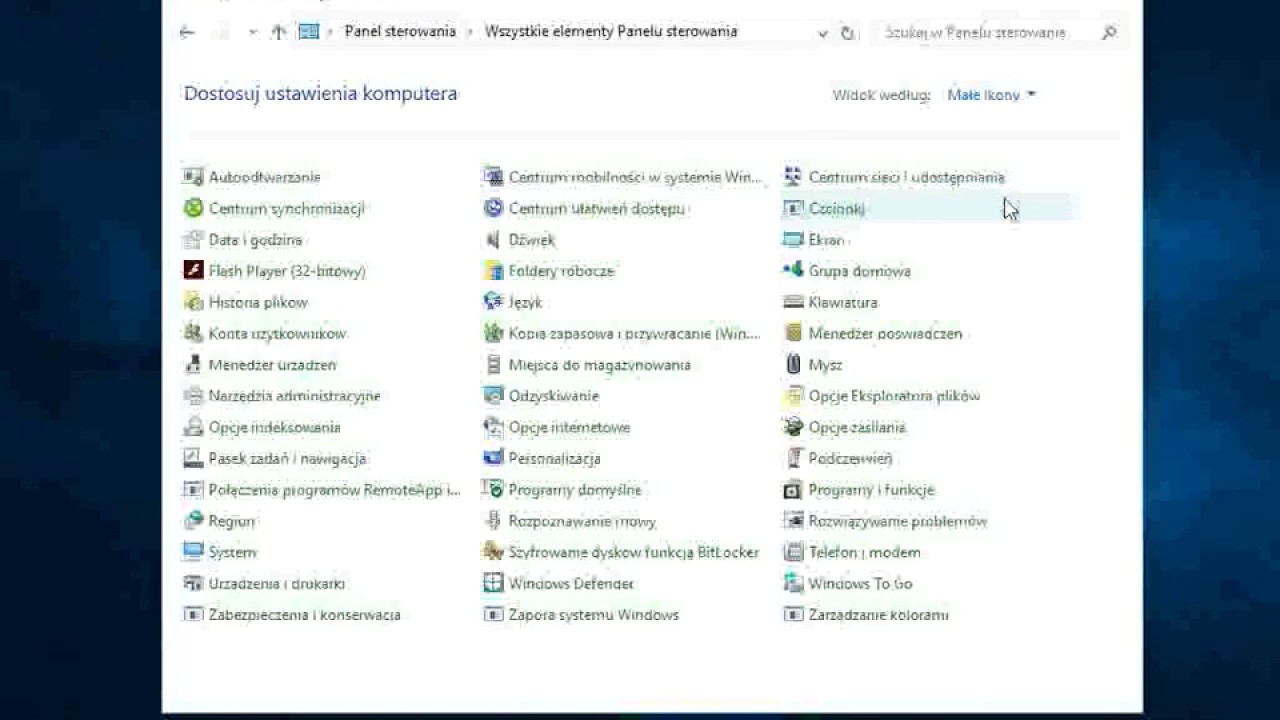
Task: Open Połączenia programów RemoteApp link
Action: (x=335, y=490)
